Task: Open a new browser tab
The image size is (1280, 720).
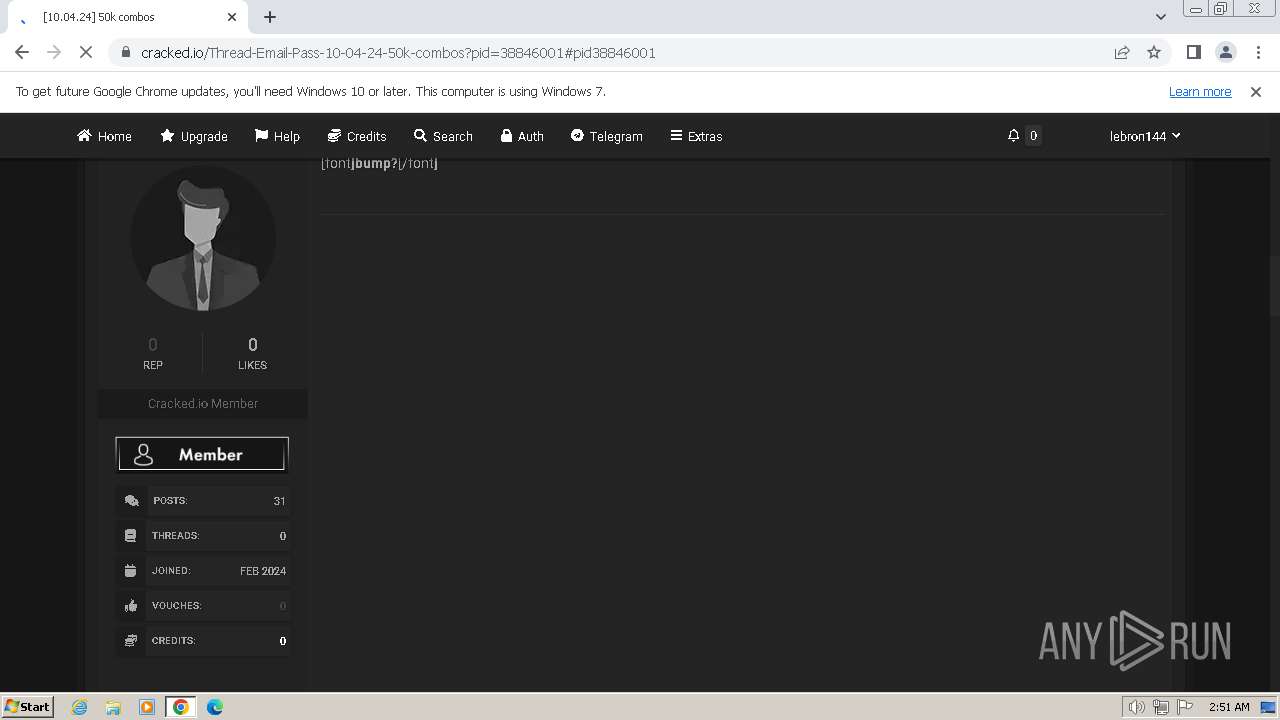Action: [x=270, y=17]
